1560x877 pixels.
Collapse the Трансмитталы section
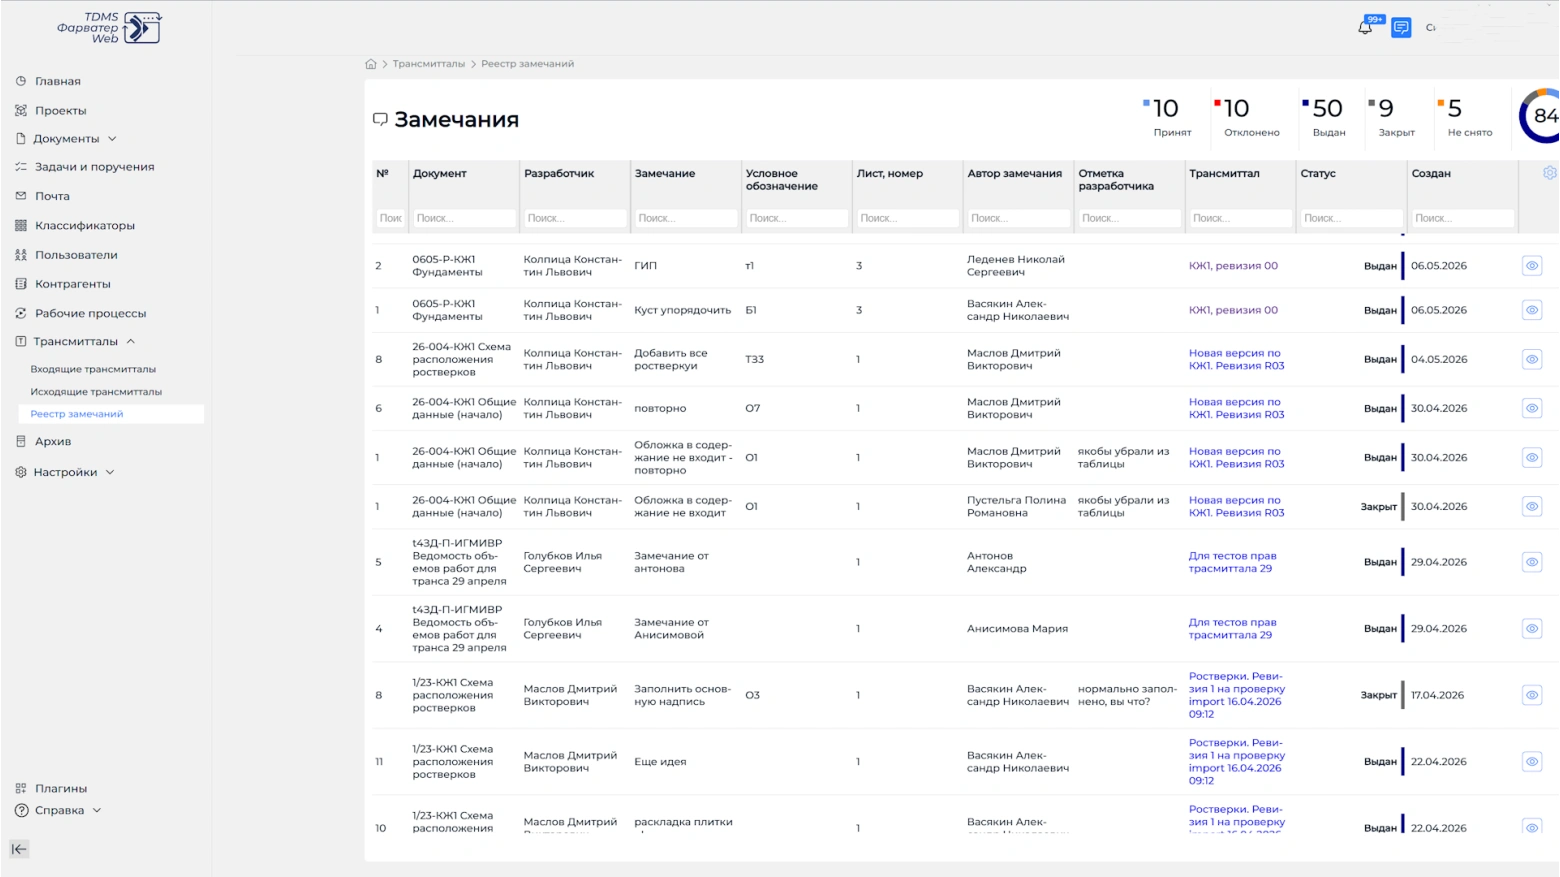pyautogui.click(x=131, y=342)
